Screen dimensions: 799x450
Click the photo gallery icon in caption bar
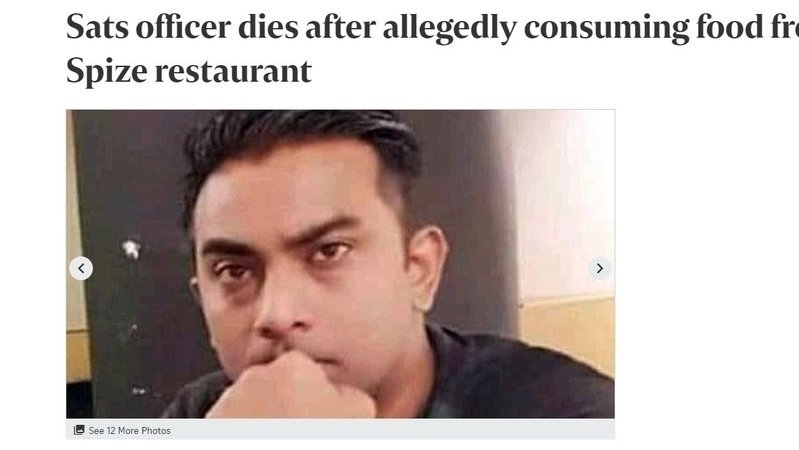pyautogui.click(x=79, y=430)
